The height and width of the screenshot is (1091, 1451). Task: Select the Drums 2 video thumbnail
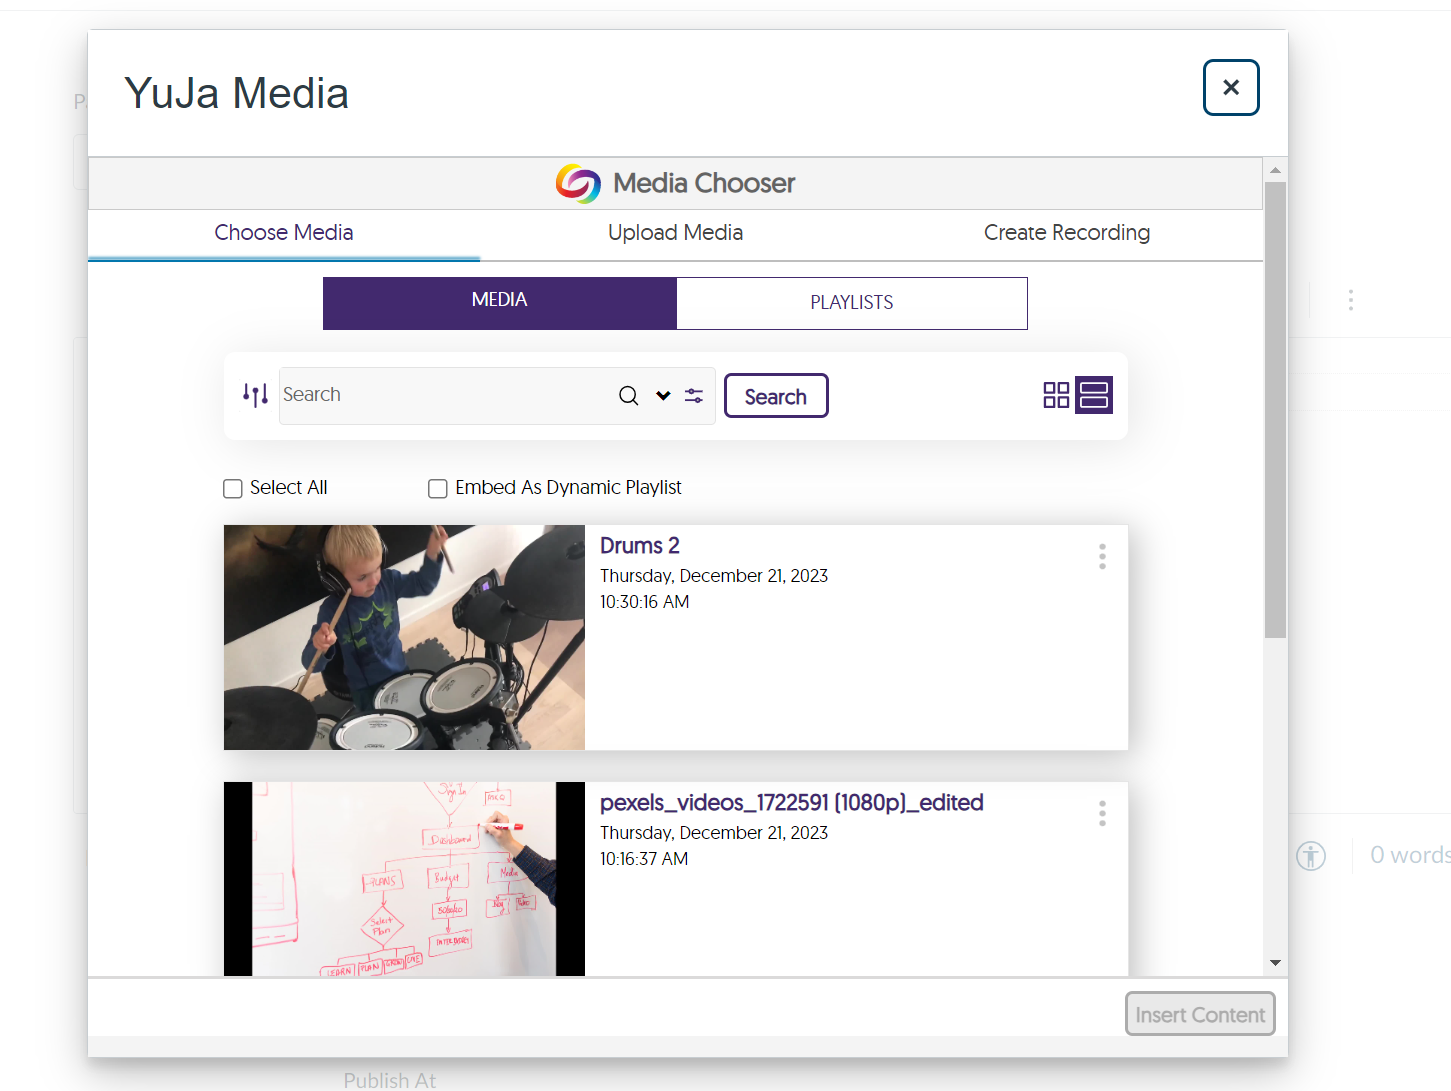[x=404, y=637]
